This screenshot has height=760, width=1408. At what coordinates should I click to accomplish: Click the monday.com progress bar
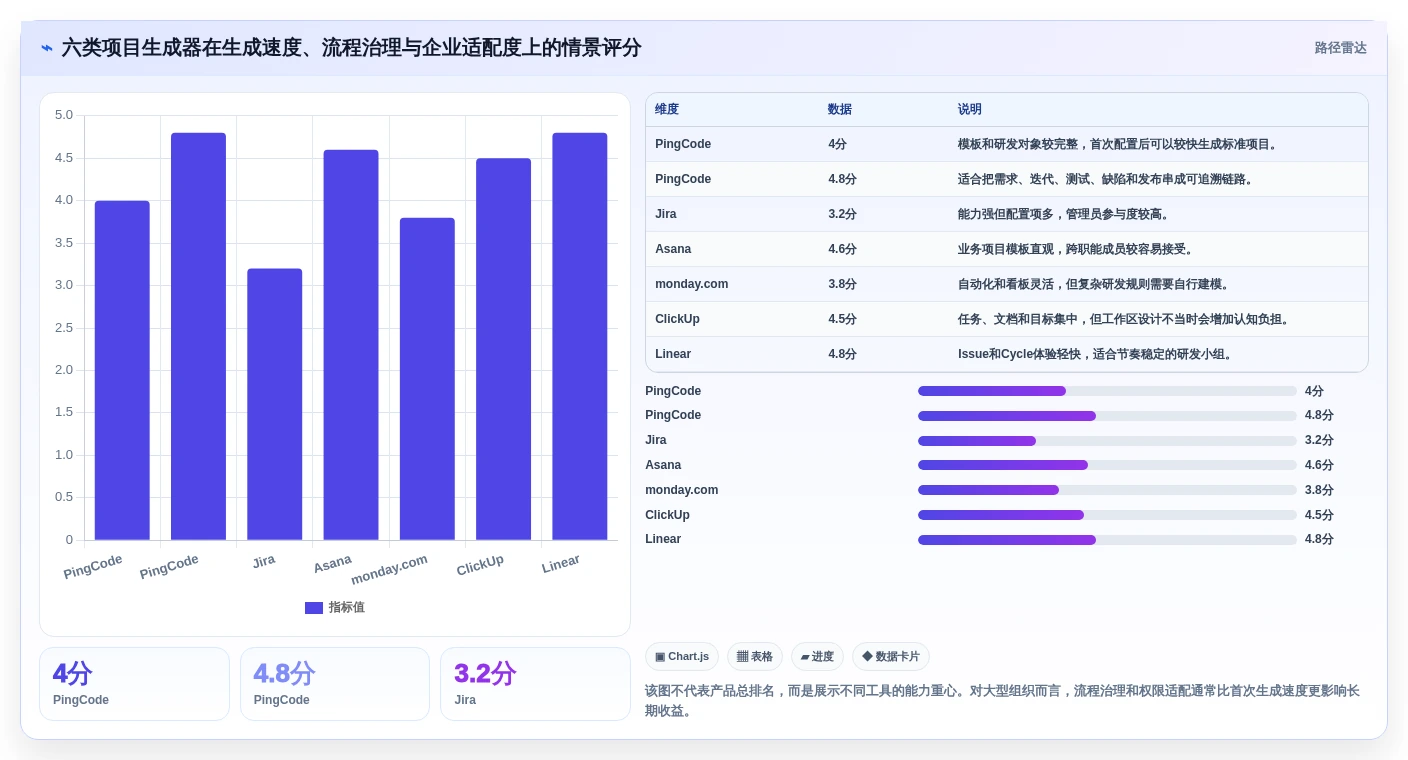1107,490
